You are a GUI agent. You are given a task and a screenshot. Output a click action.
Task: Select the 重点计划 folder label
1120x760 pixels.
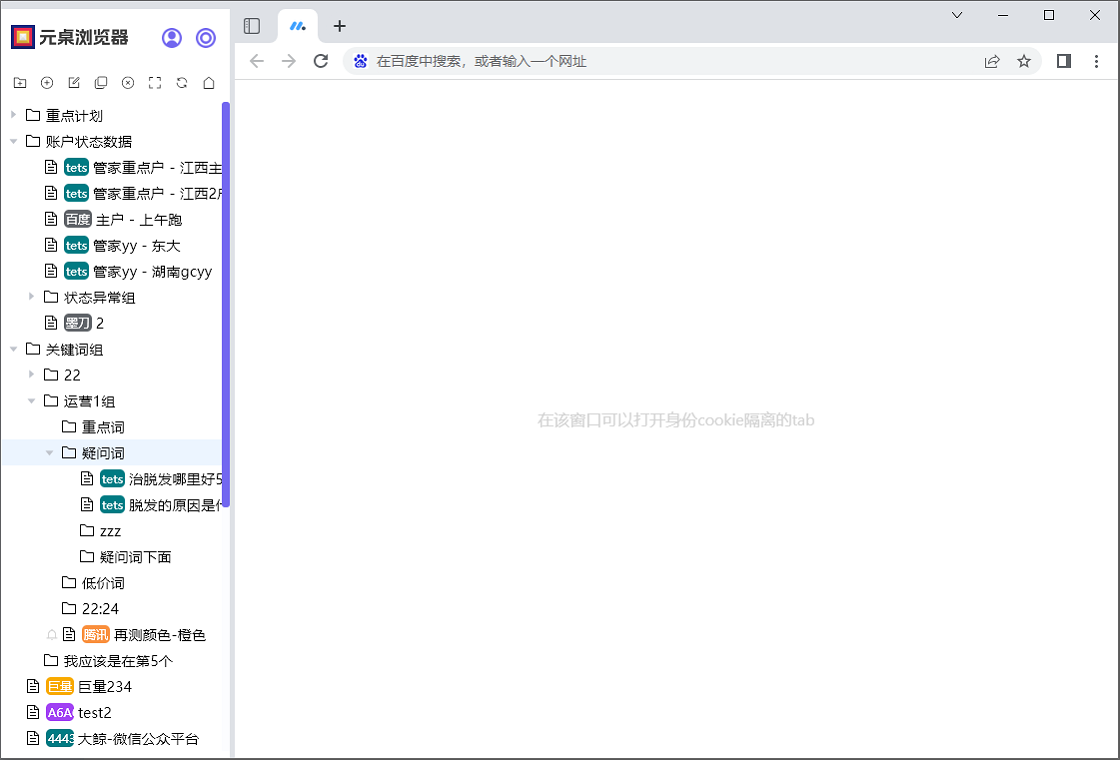(x=74, y=116)
